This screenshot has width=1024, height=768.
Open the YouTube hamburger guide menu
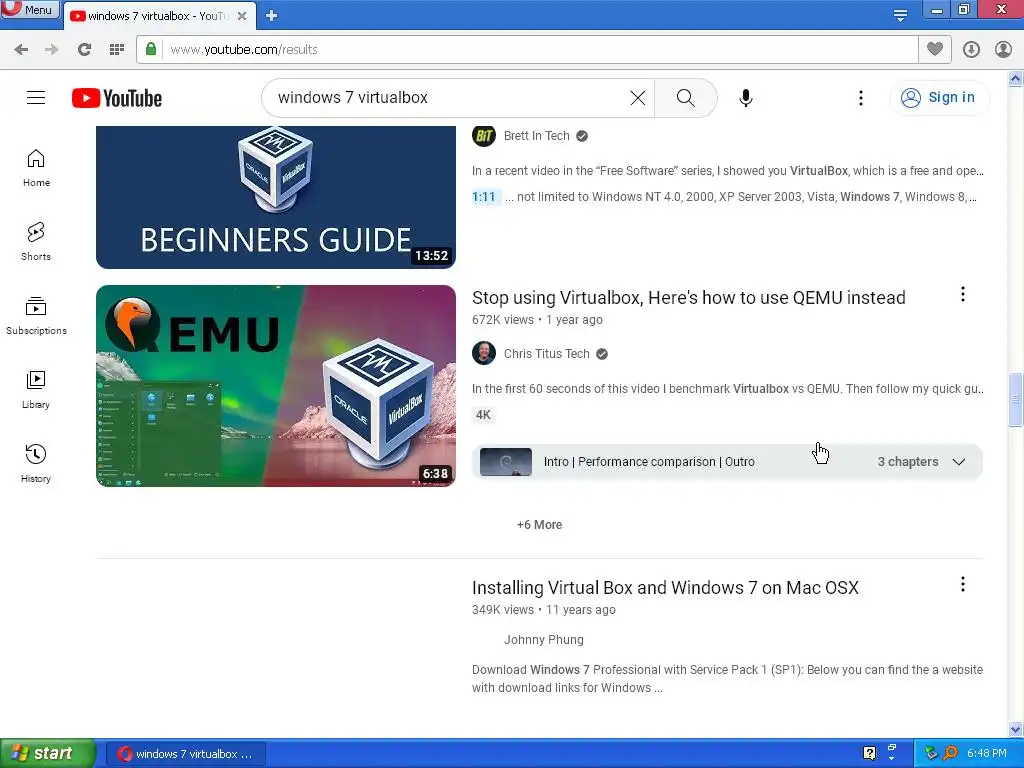[x=36, y=98]
